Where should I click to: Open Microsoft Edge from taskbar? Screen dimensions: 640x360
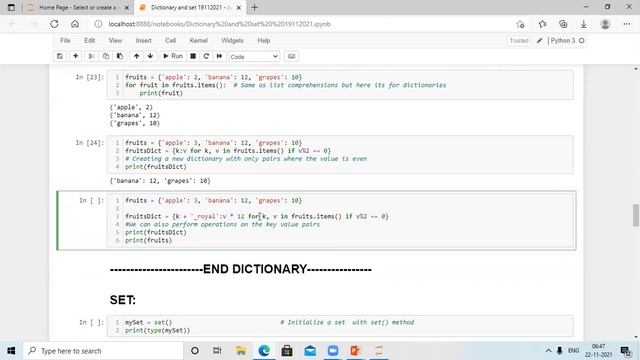pos(264,351)
